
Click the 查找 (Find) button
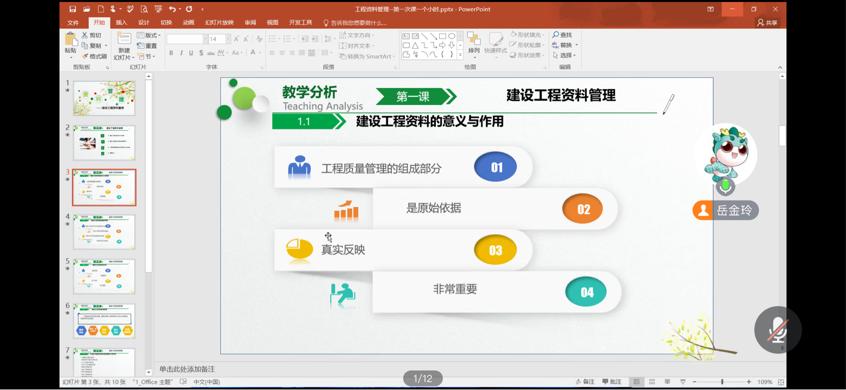click(x=562, y=35)
